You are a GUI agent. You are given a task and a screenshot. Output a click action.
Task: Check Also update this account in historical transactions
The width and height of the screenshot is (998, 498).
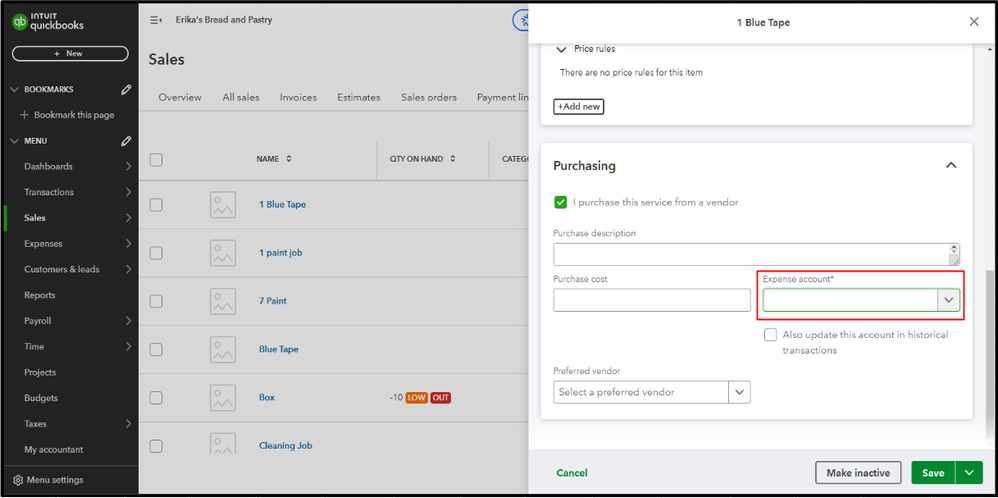point(770,335)
